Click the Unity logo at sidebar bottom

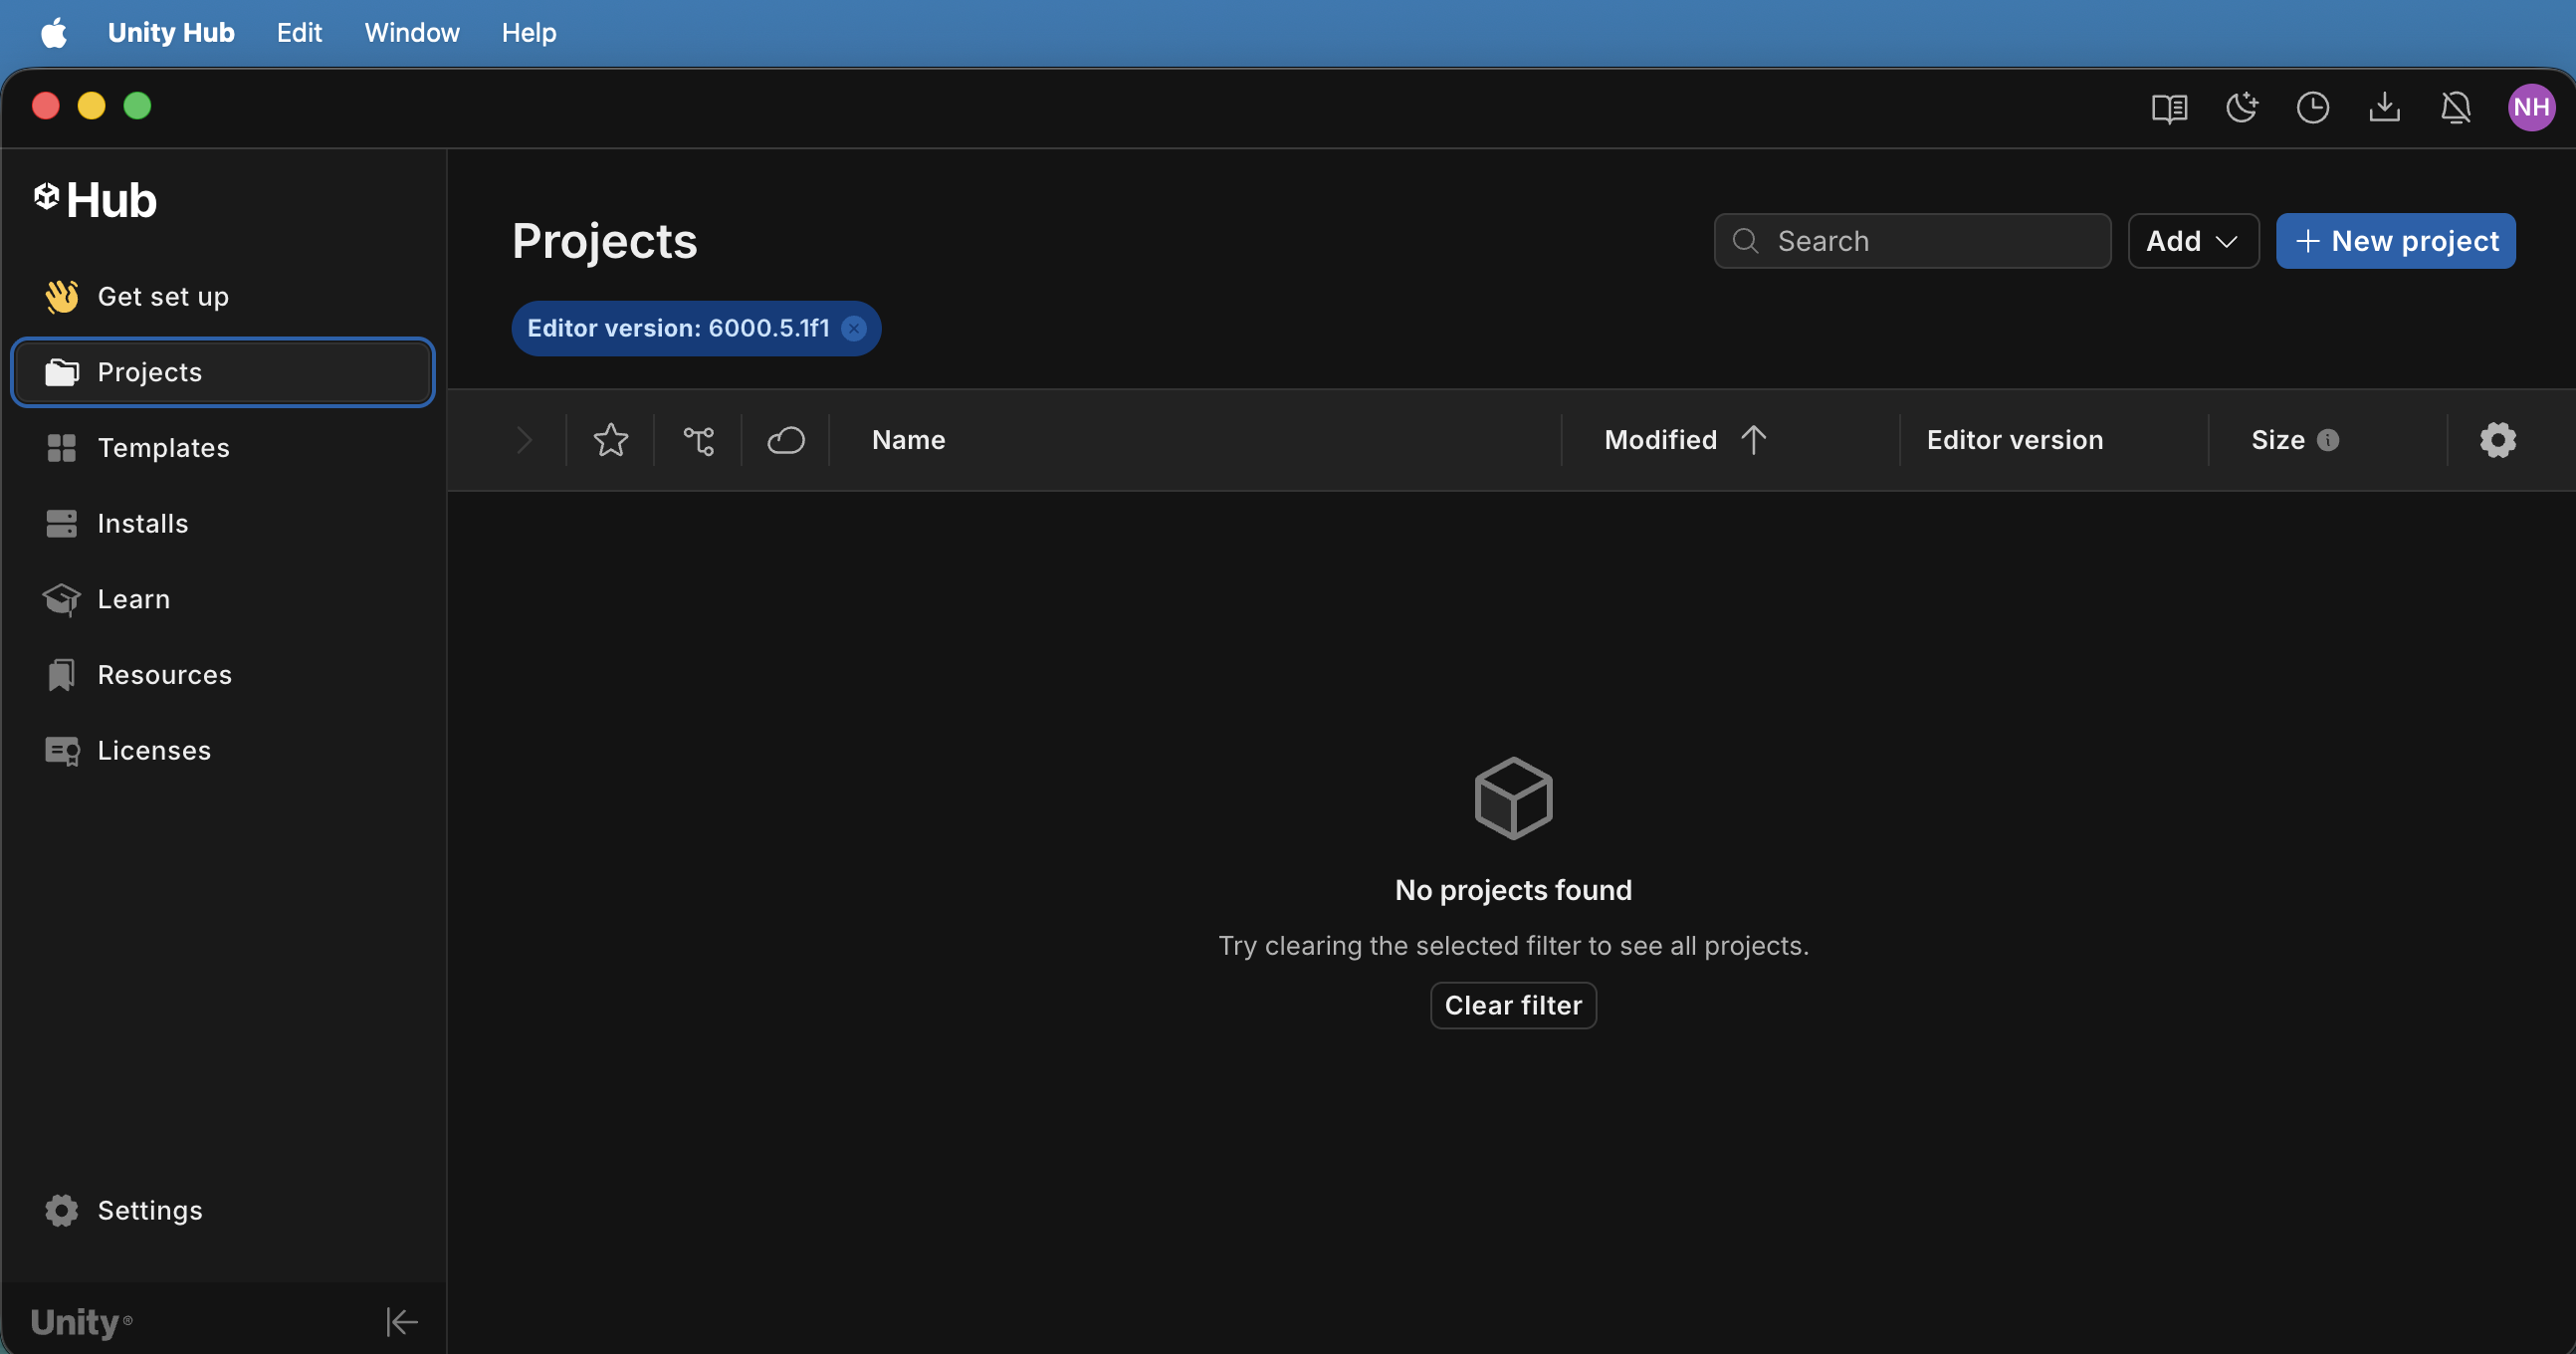(x=80, y=1322)
